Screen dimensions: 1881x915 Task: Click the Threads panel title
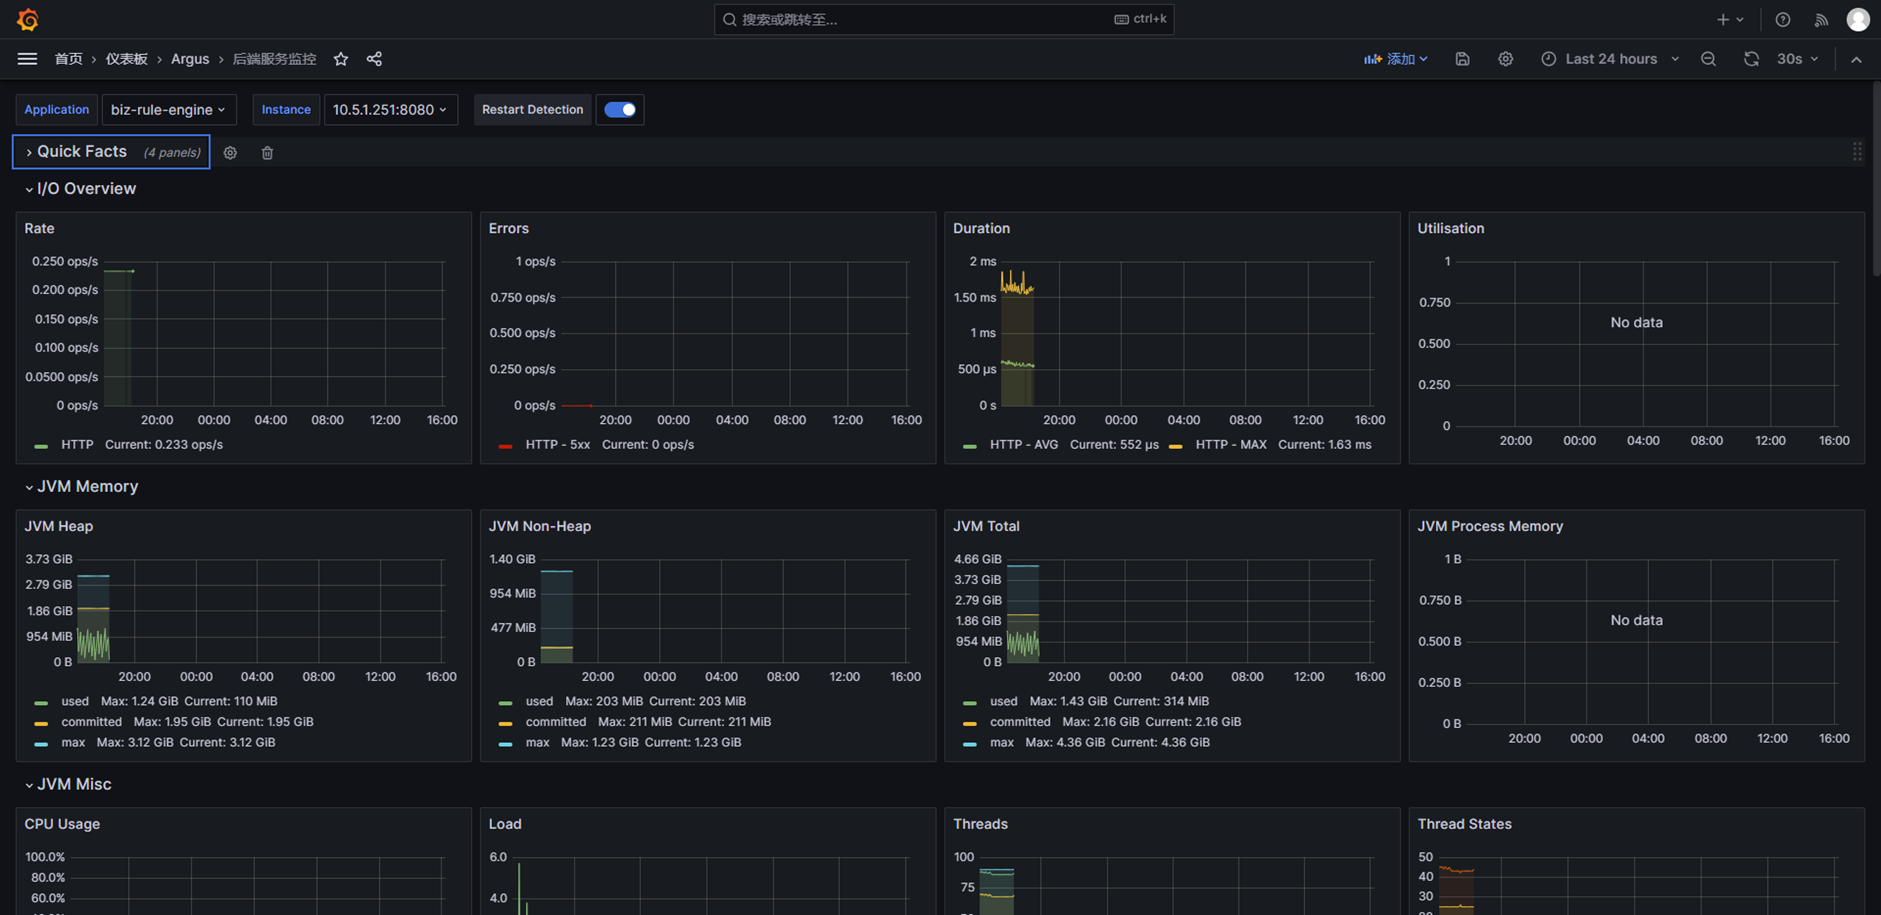click(980, 824)
